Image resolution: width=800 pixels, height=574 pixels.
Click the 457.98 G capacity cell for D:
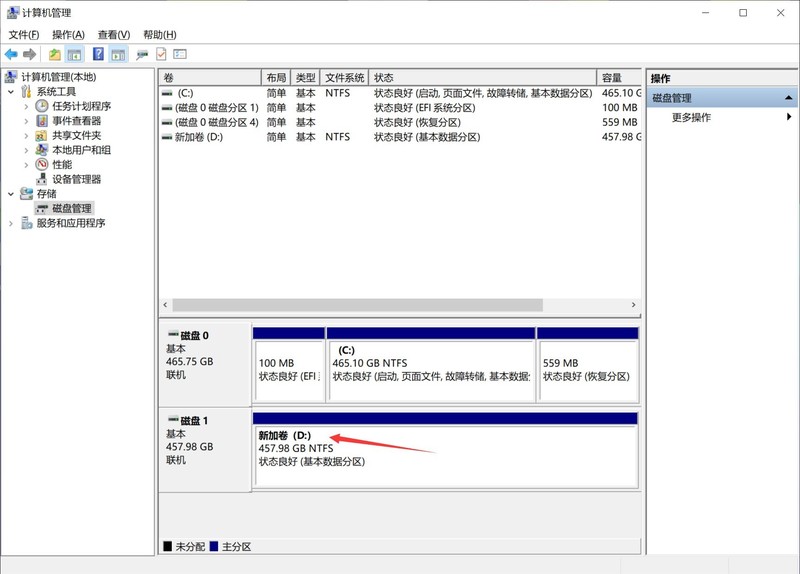point(621,137)
